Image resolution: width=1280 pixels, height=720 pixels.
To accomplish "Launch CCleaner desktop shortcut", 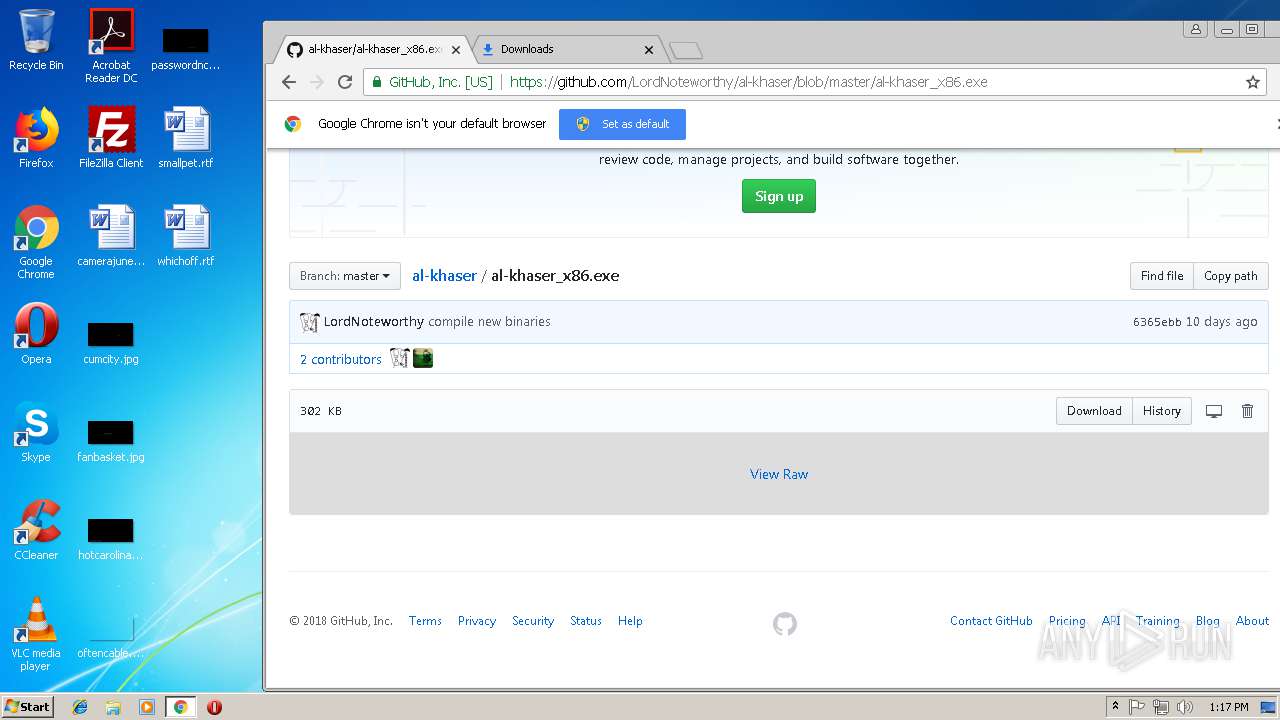I will click(x=36, y=530).
